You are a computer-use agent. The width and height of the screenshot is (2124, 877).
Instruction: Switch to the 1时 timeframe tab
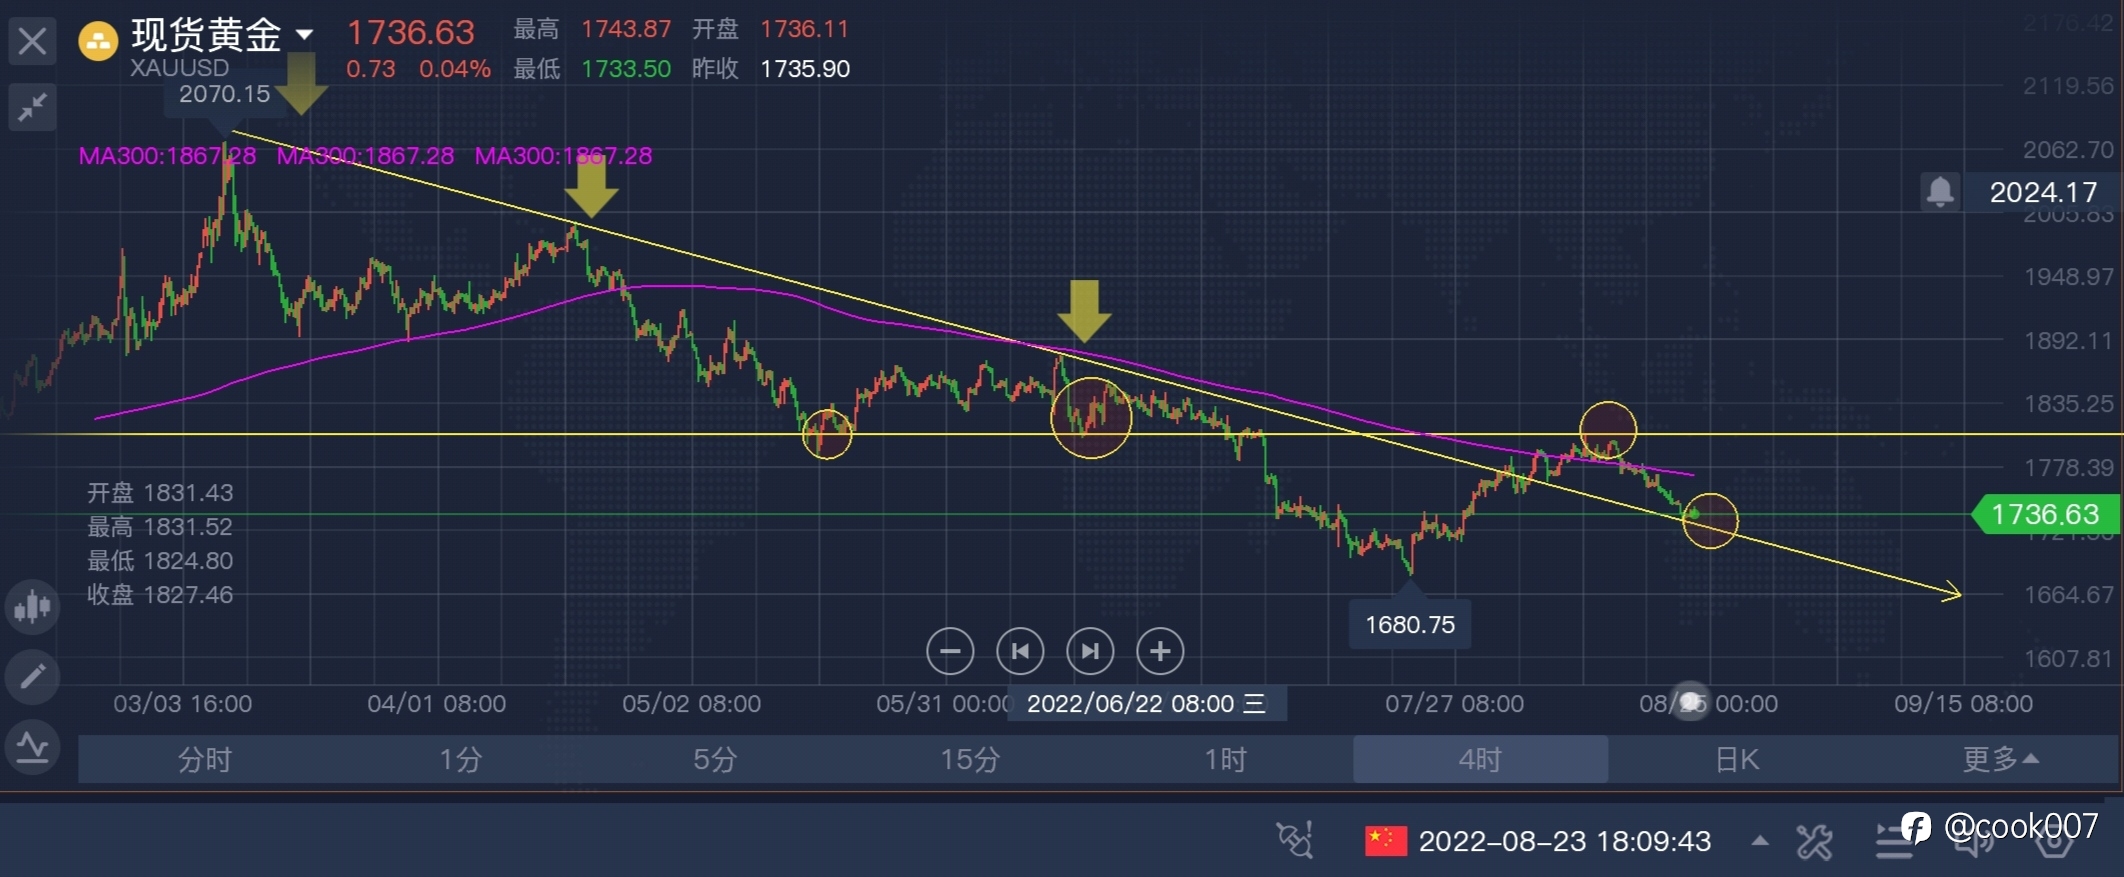coord(1226,759)
